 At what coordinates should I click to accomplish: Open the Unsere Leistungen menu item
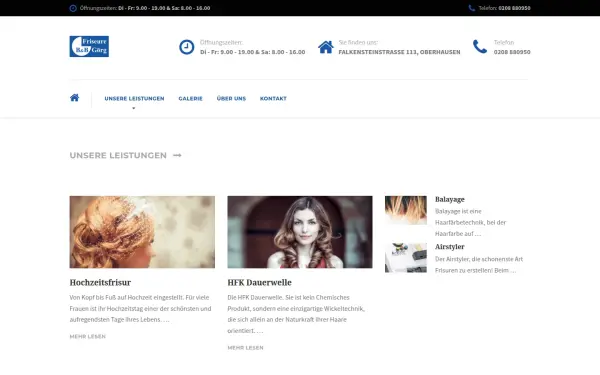134,98
